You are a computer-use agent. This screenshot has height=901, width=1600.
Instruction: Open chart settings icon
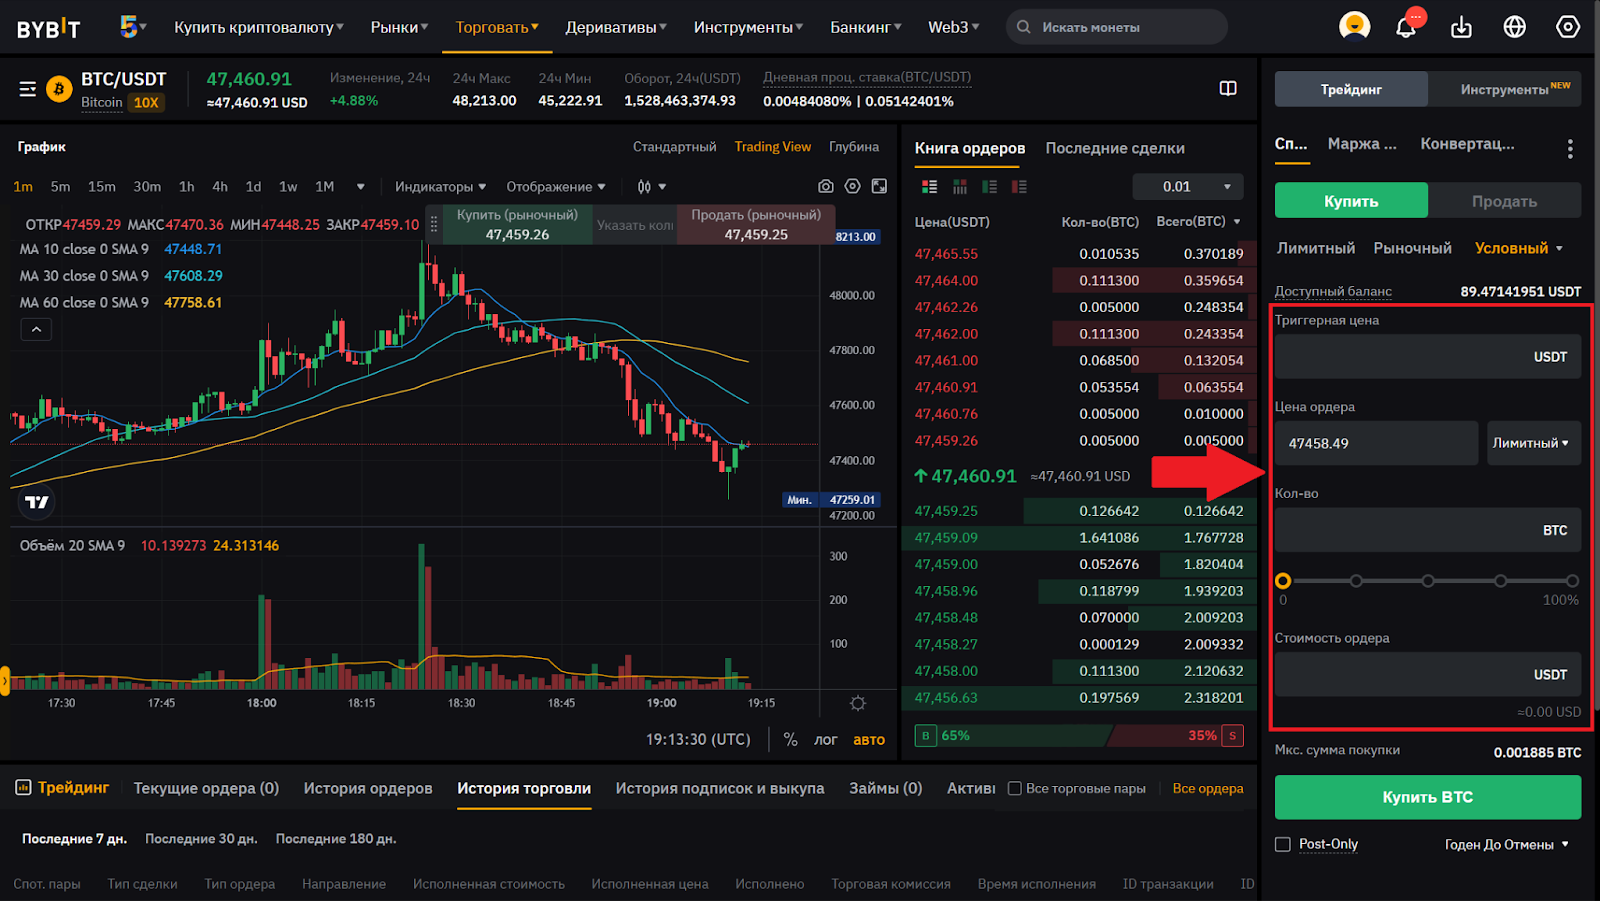[x=852, y=186]
